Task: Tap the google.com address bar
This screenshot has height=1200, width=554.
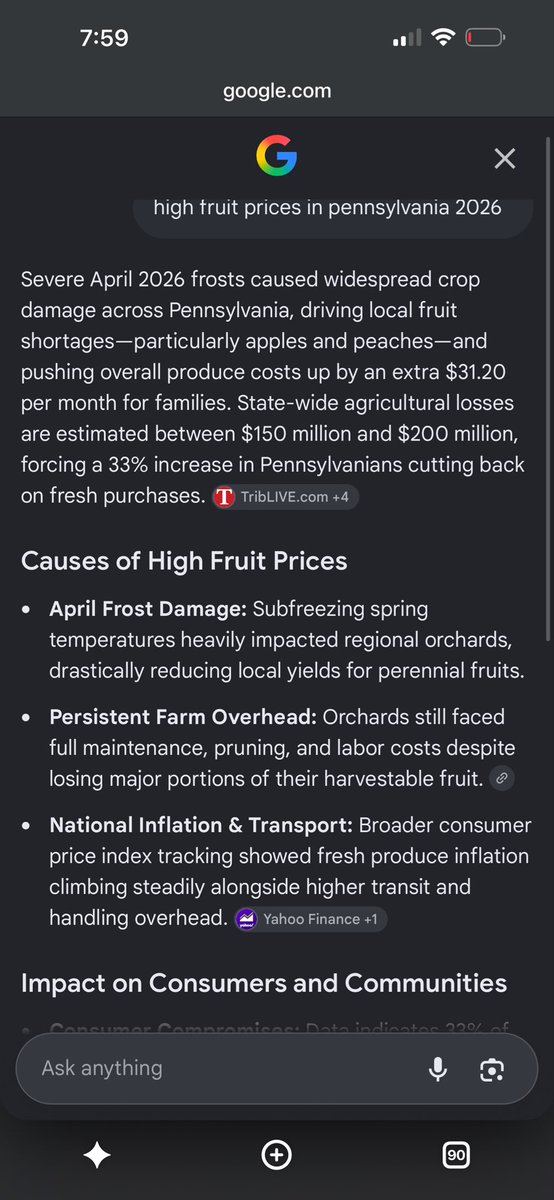Action: 277,91
